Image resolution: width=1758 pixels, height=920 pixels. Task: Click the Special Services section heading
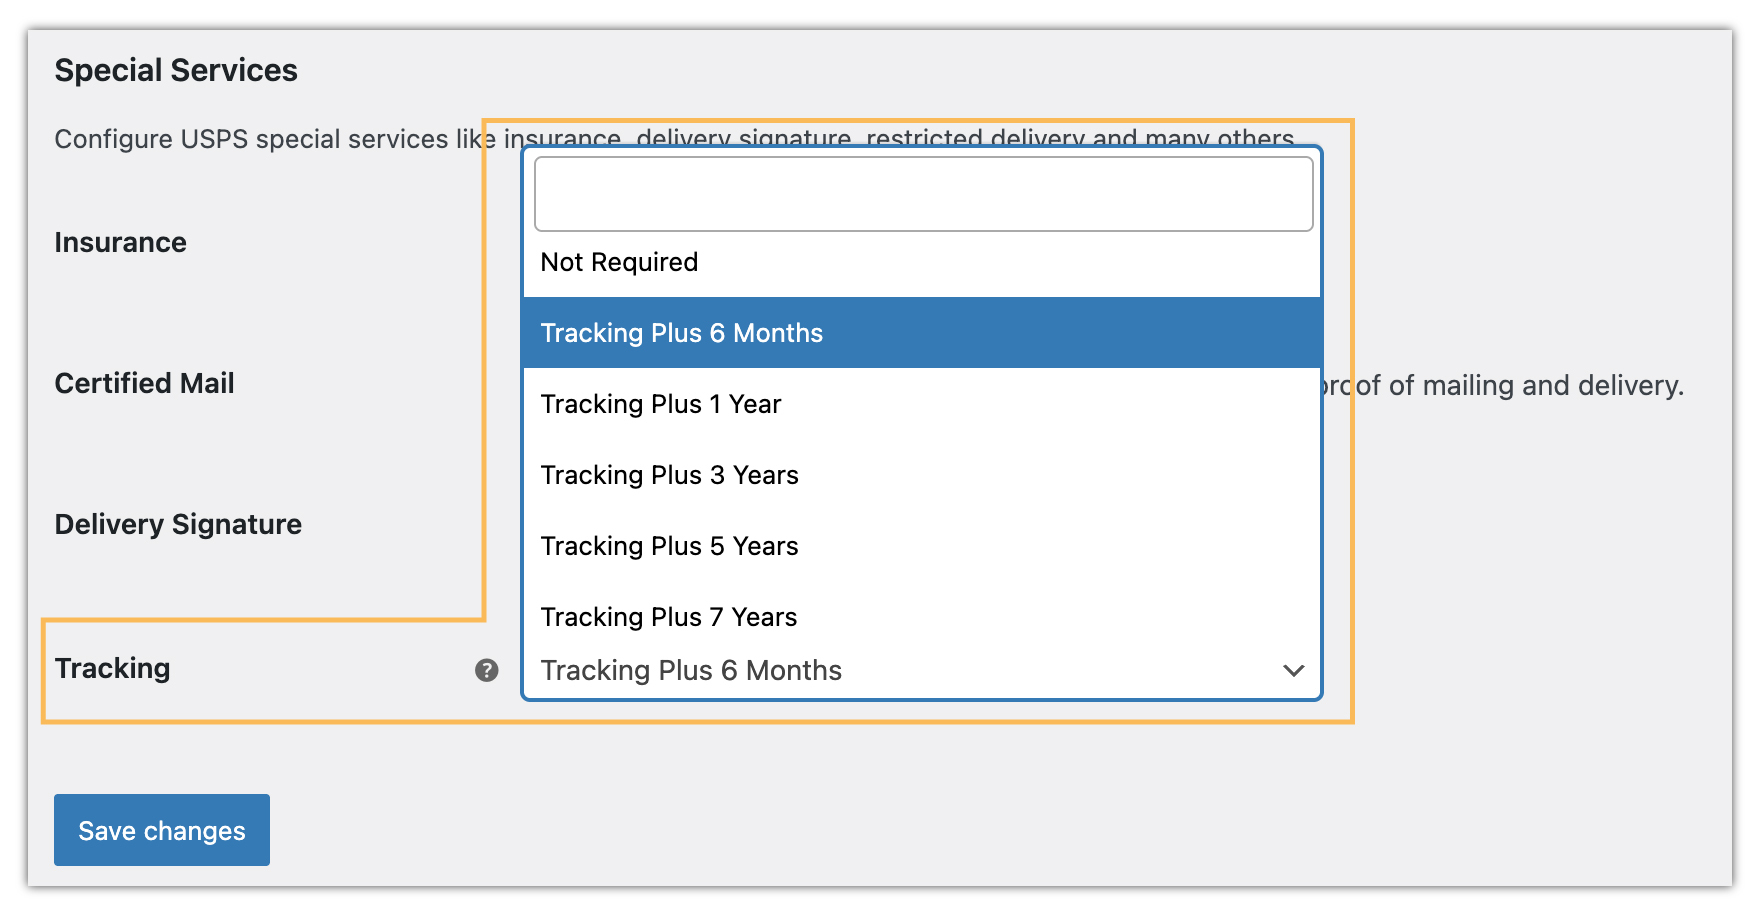click(x=176, y=69)
